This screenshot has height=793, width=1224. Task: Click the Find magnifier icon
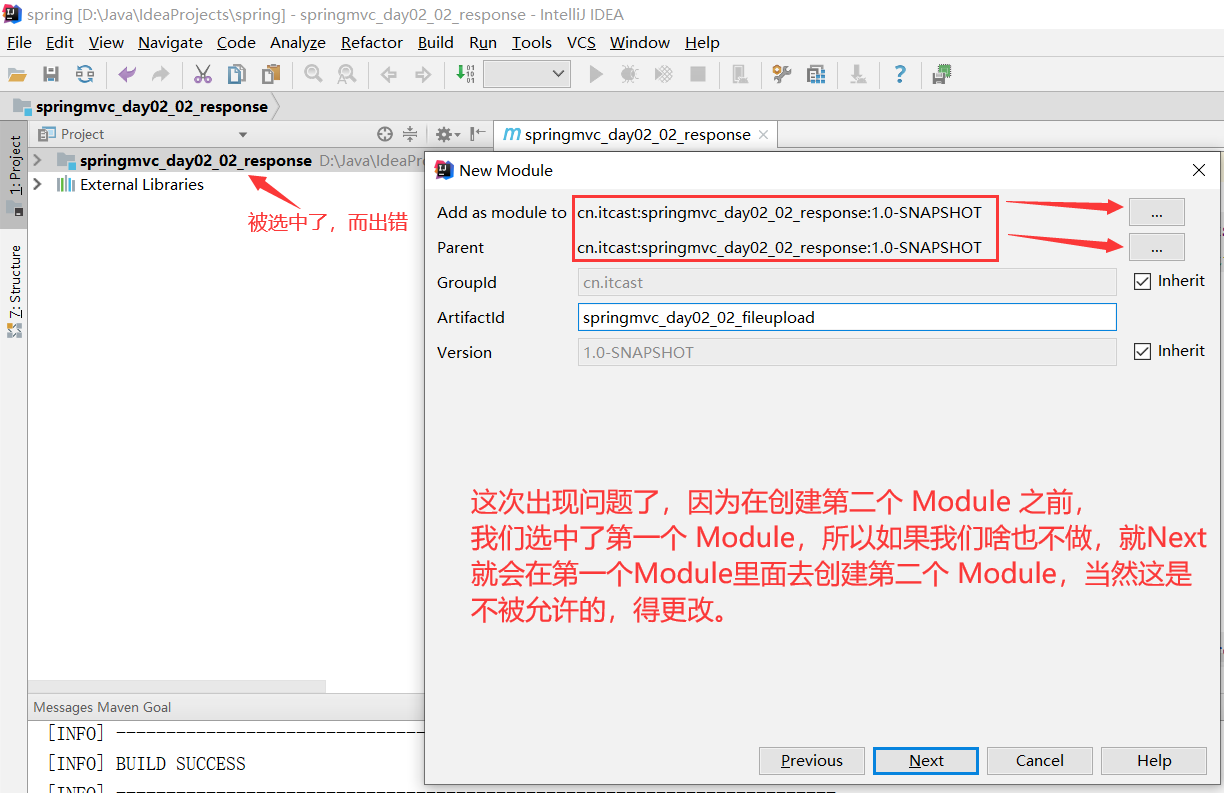click(x=313, y=74)
